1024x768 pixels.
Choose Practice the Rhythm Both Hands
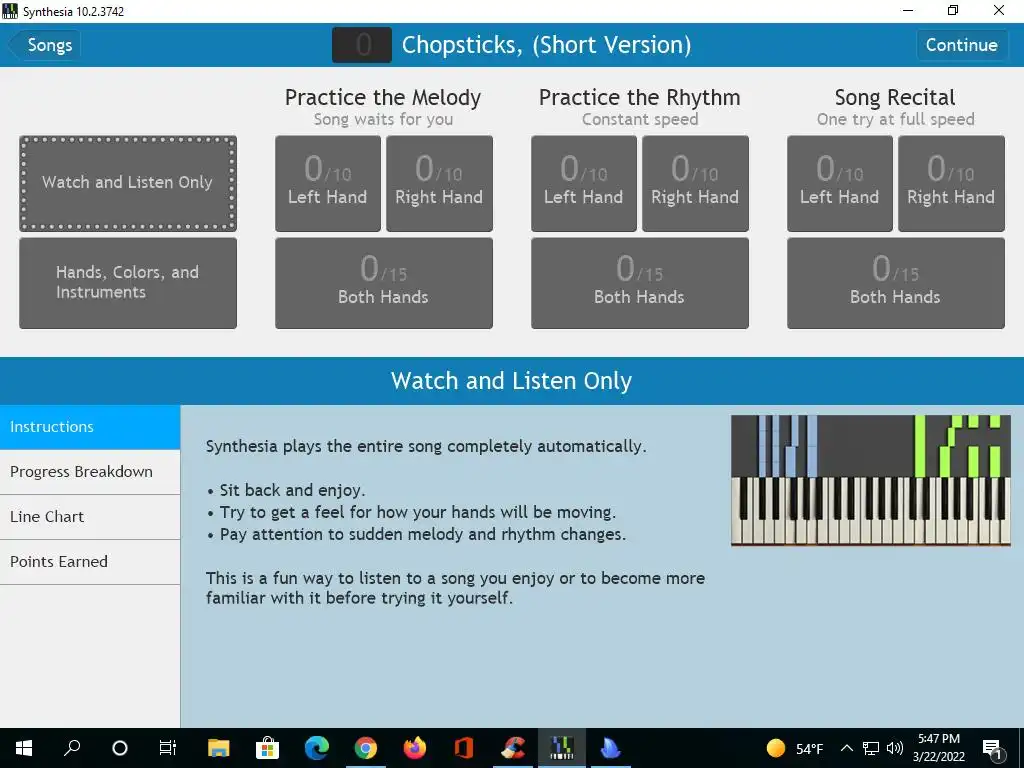640,283
